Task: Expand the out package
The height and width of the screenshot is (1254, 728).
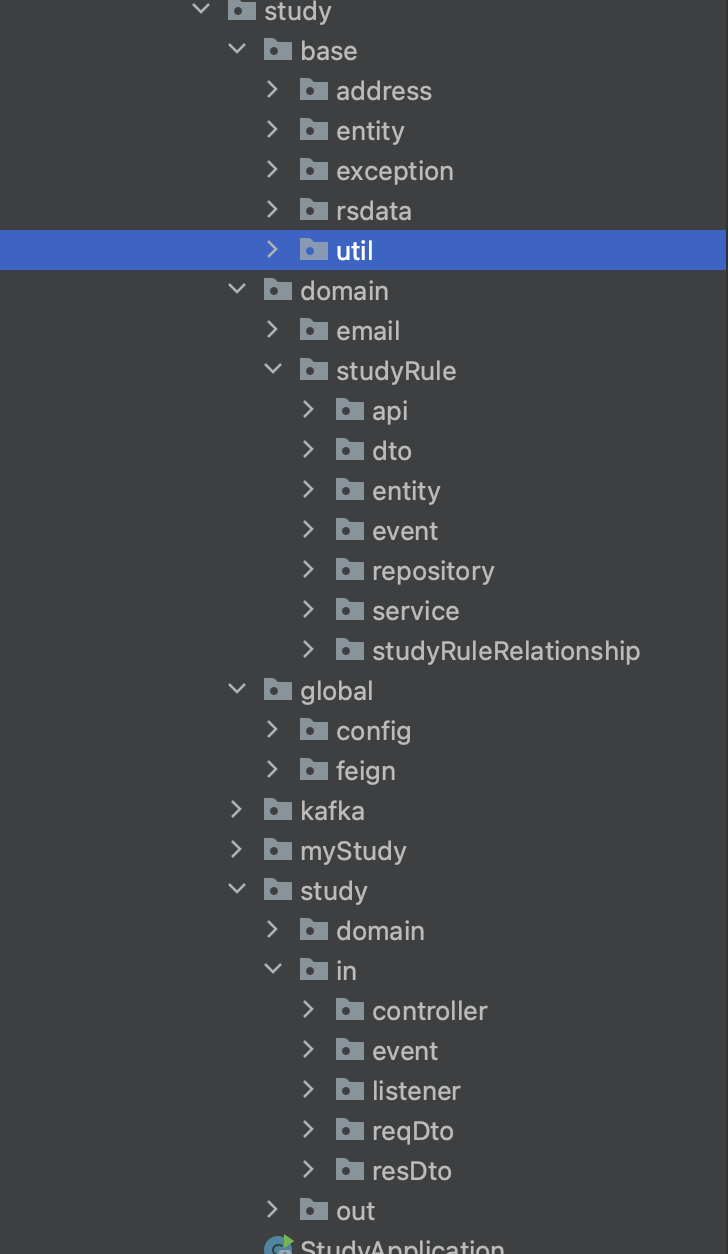Action: (x=273, y=1209)
